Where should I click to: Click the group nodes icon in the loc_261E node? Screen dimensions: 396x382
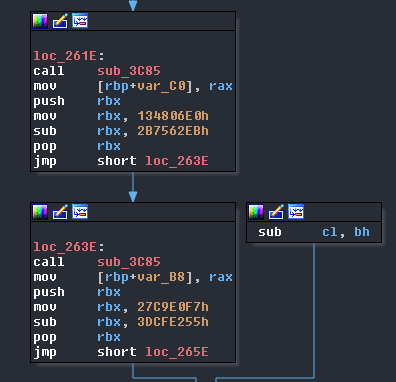pyautogui.click(x=80, y=21)
